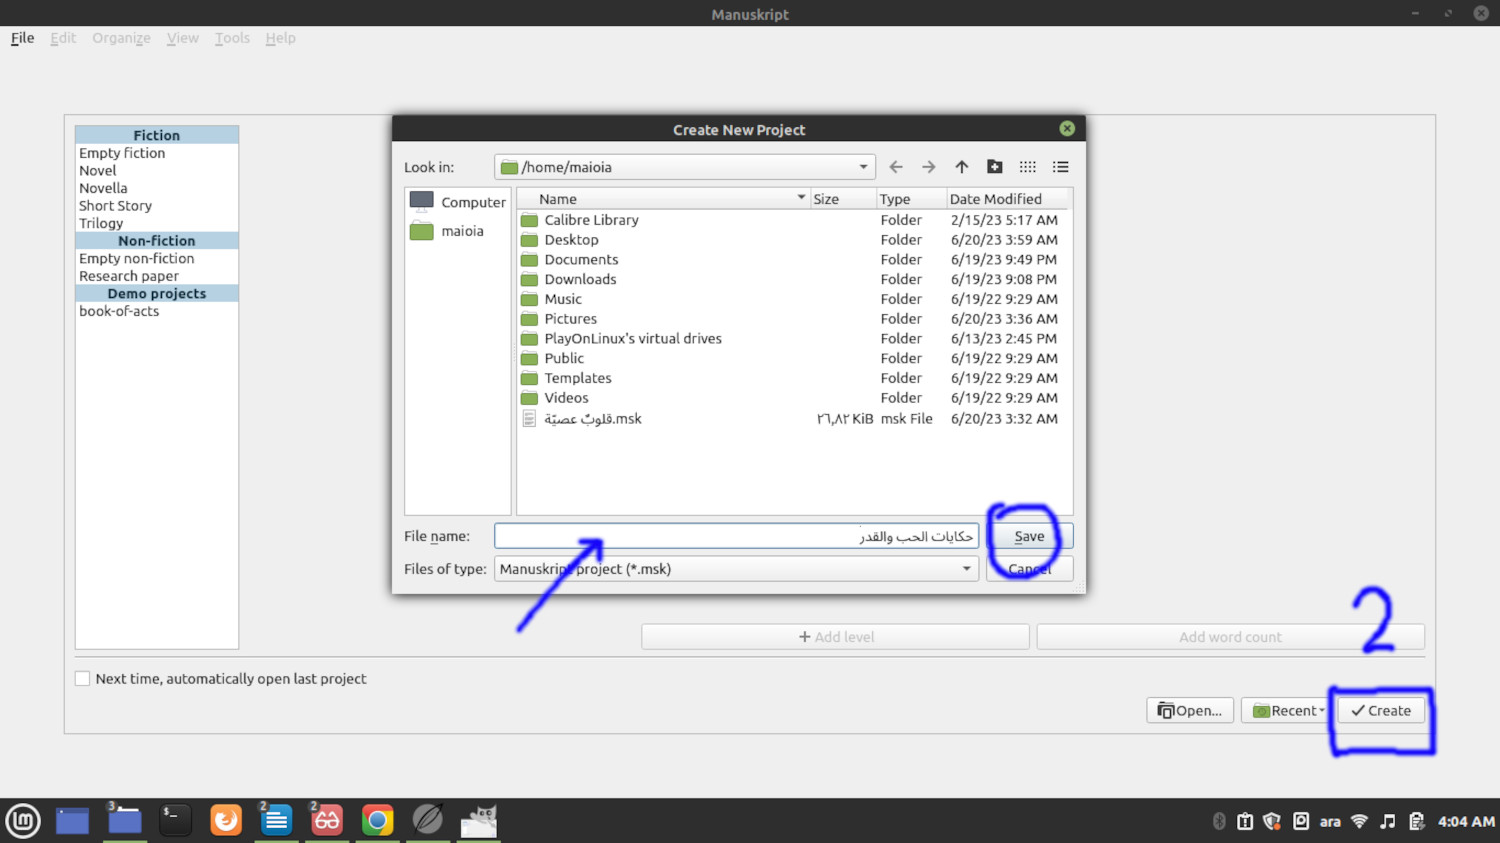Expand the Files of type dropdown
The image size is (1500, 843).
pyautogui.click(x=966, y=569)
